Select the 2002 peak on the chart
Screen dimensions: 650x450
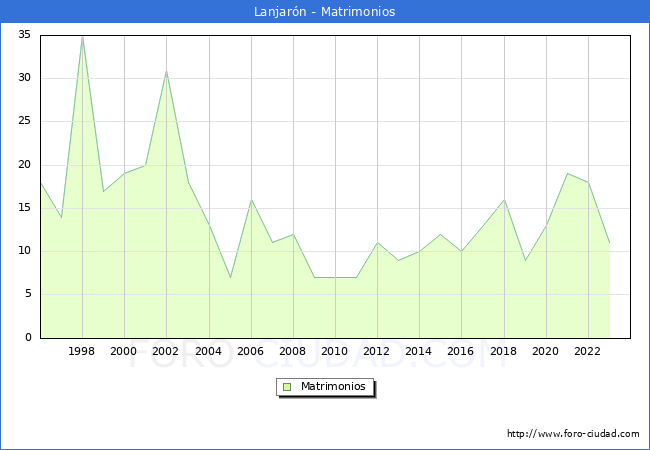(166, 71)
